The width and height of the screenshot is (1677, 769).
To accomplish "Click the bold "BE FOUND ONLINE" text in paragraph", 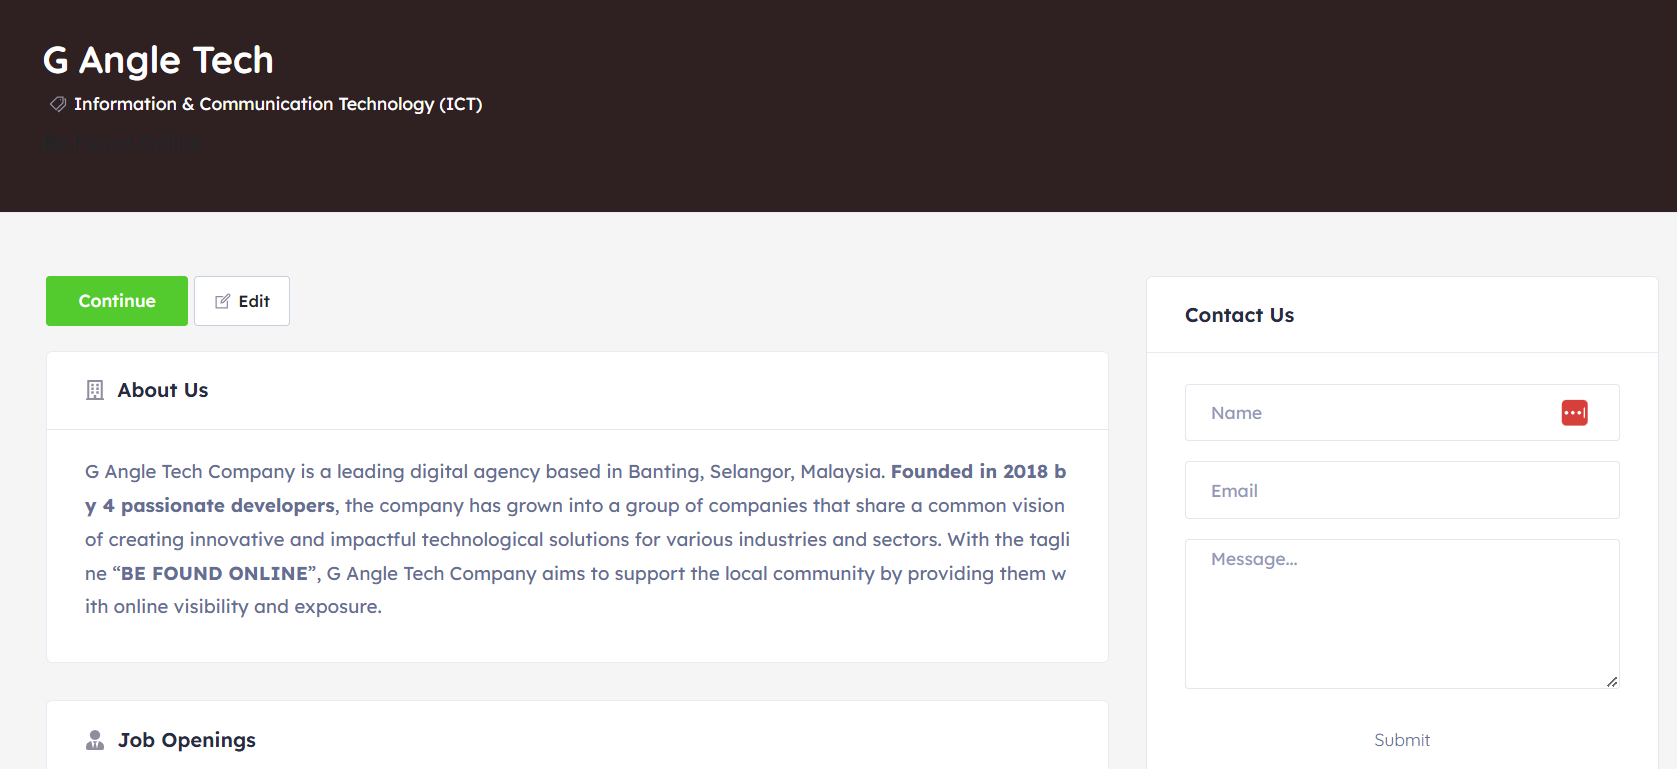I will pos(214,573).
